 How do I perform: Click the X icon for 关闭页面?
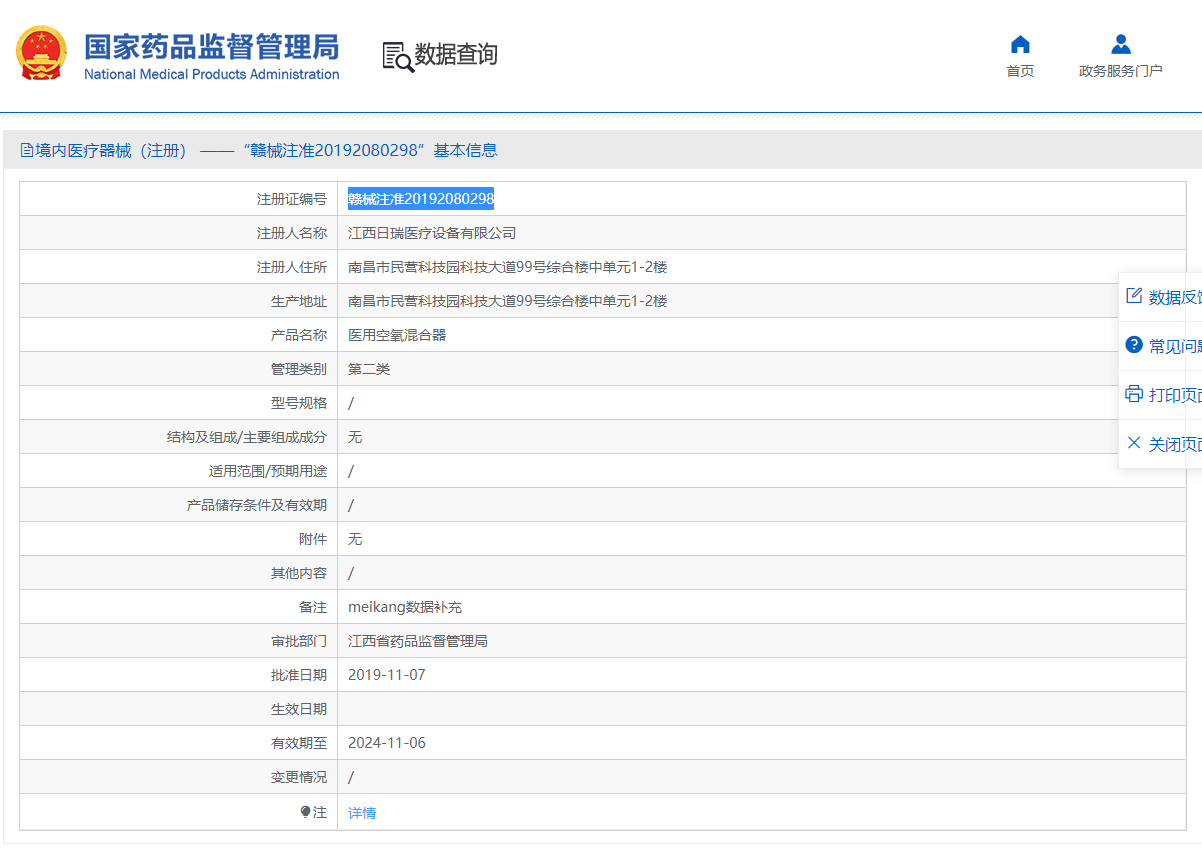coord(1134,443)
